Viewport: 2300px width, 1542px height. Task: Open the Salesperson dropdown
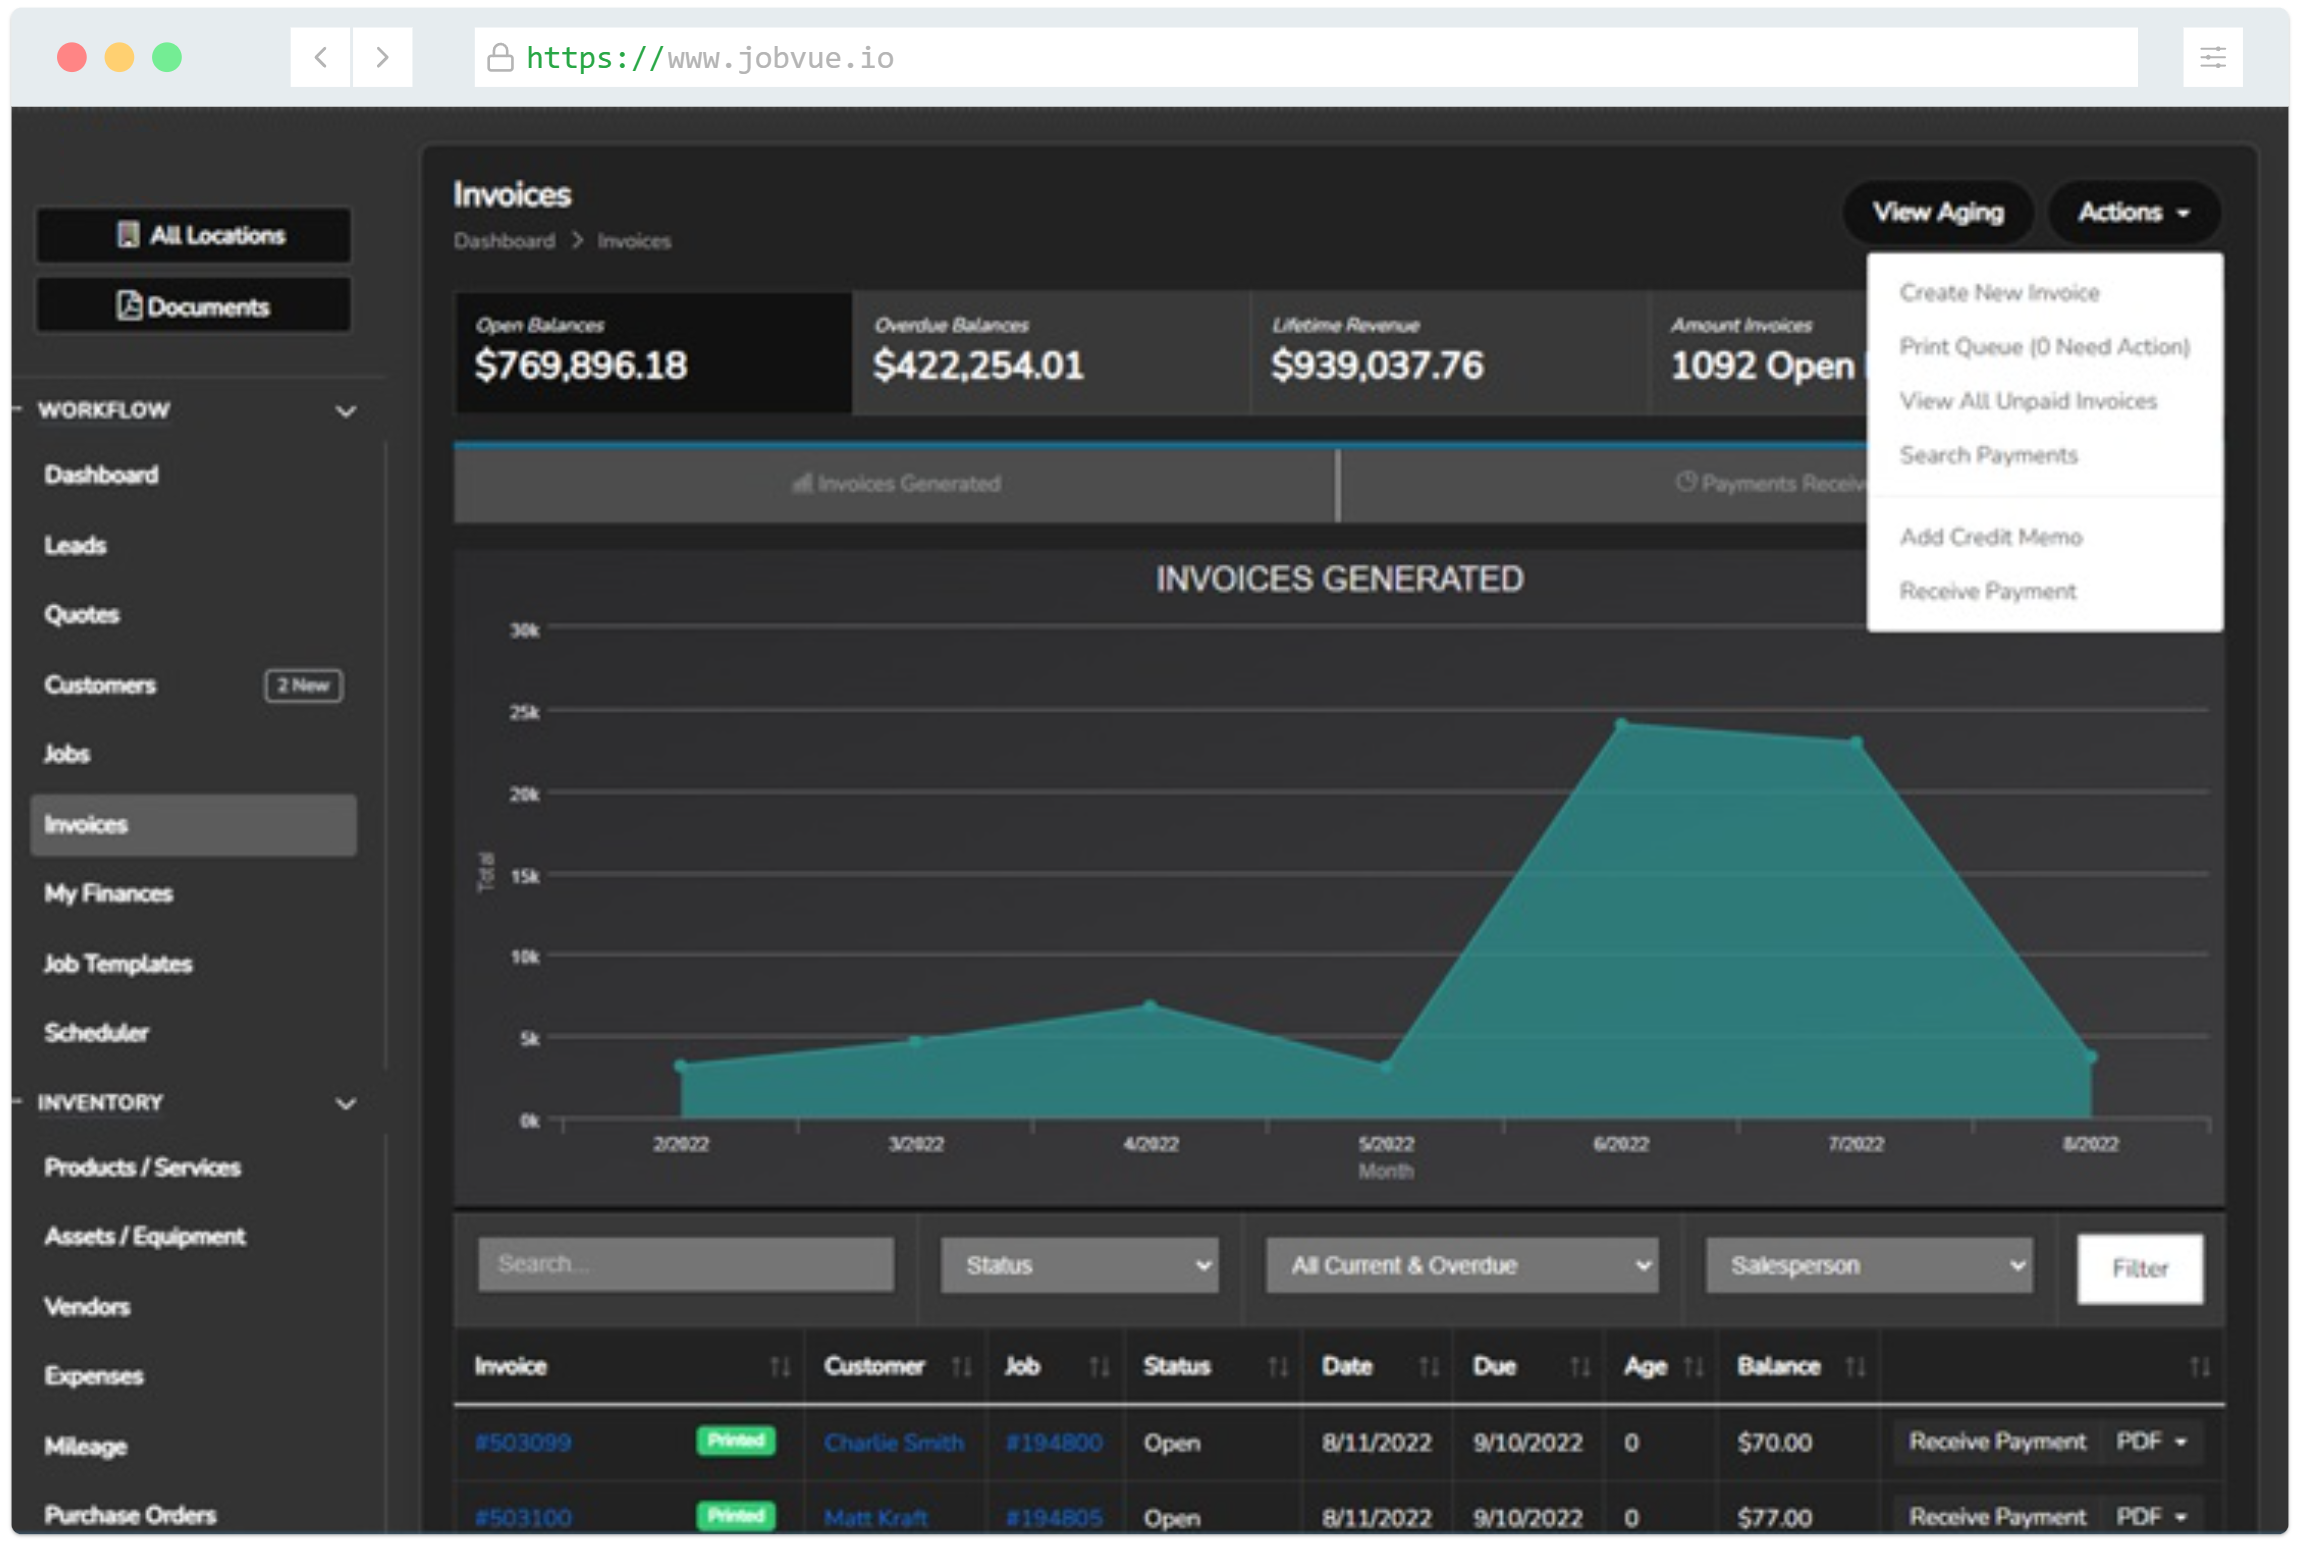coord(1869,1266)
